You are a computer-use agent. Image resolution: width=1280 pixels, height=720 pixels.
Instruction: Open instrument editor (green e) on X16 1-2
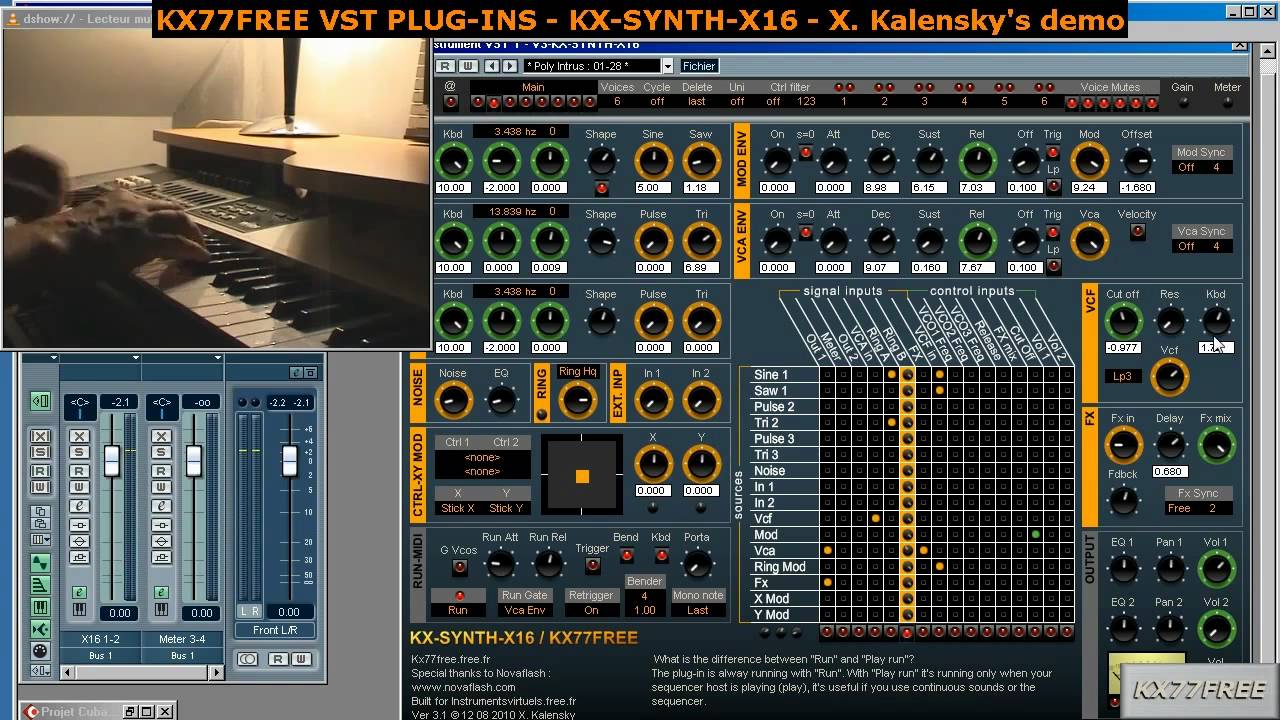click(x=80, y=592)
